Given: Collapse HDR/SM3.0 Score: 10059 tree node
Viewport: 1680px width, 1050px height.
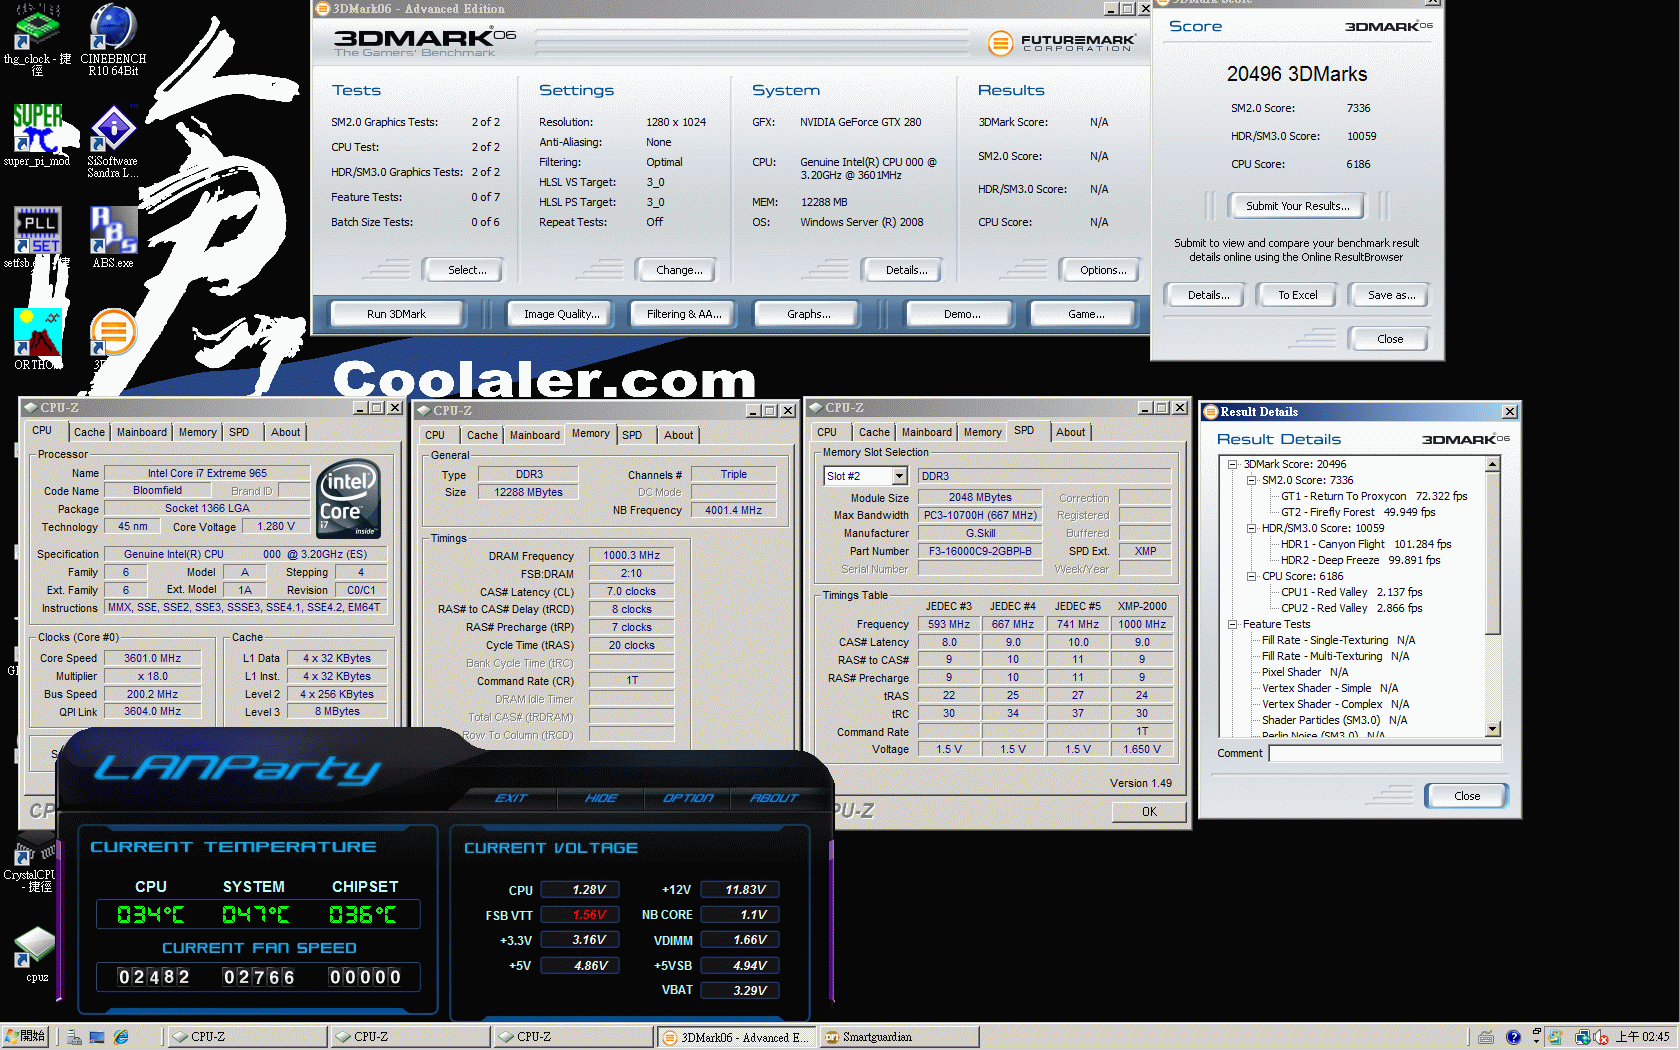Looking at the screenshot, I should tap(1251, 528).
